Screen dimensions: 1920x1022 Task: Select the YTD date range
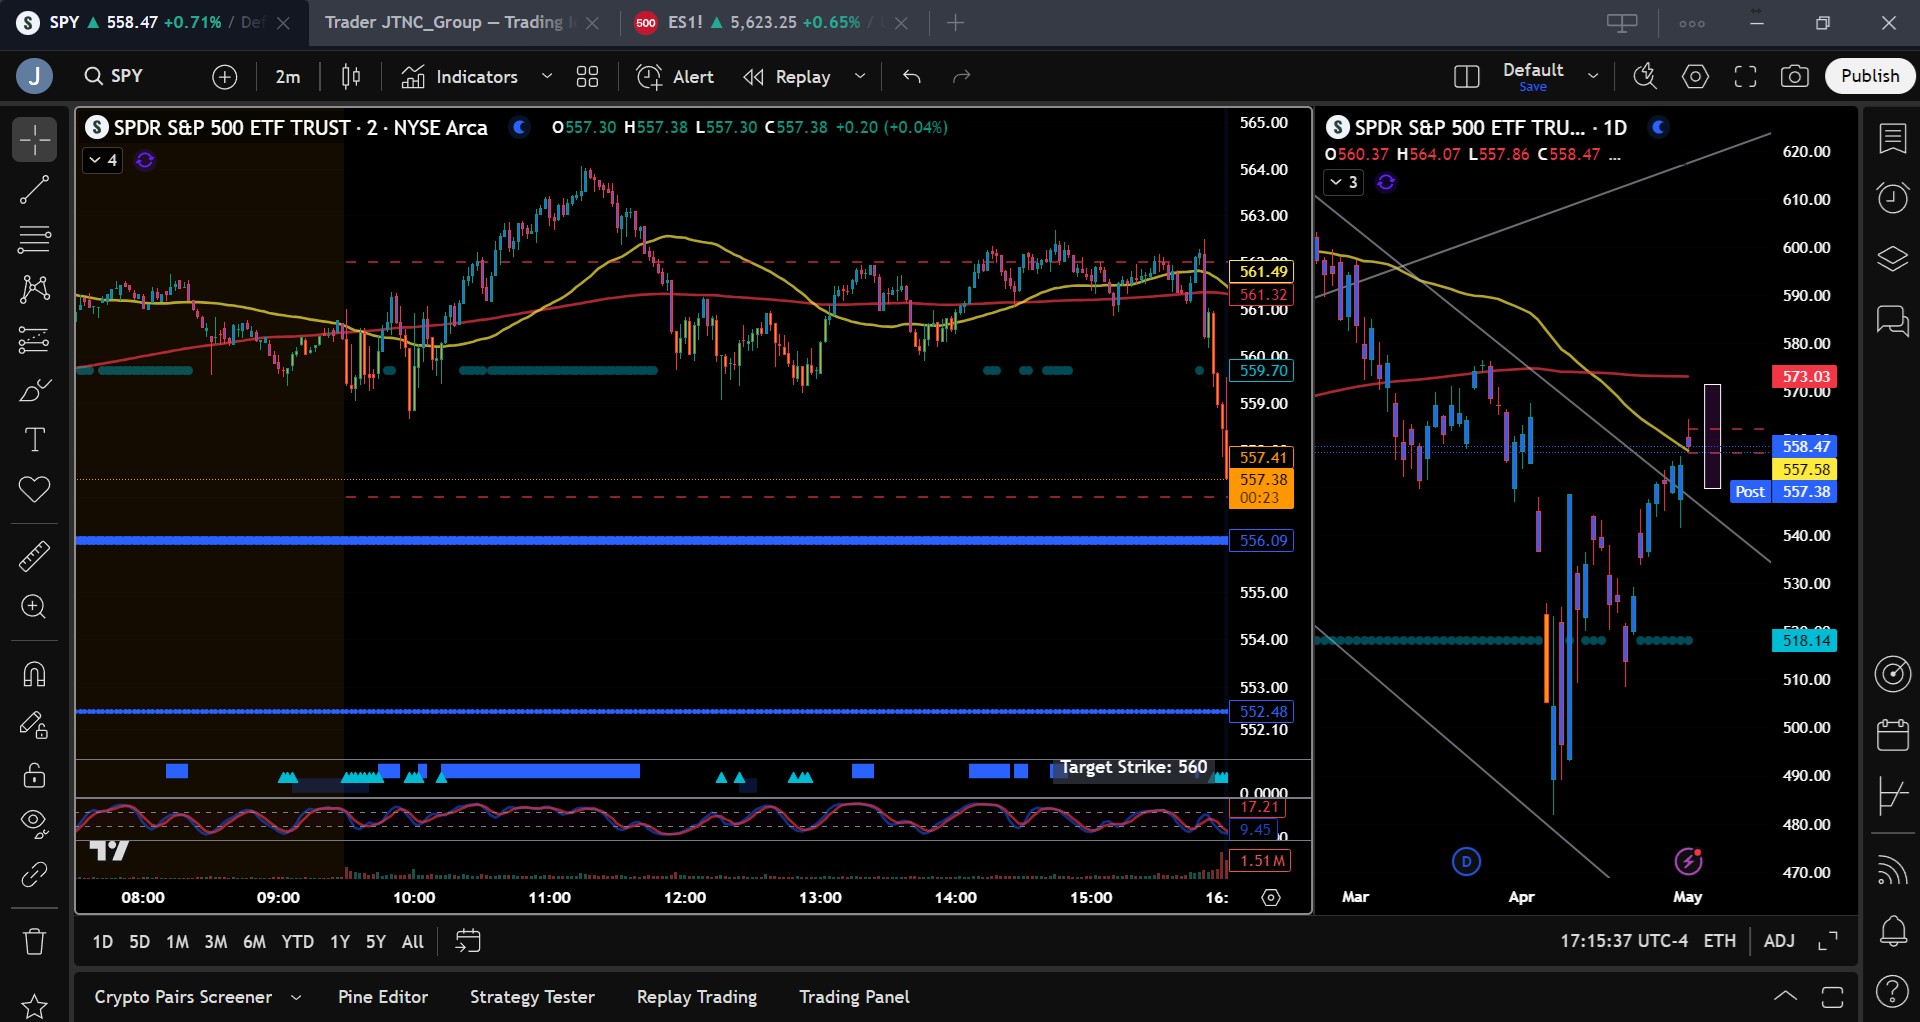point(297,942)
